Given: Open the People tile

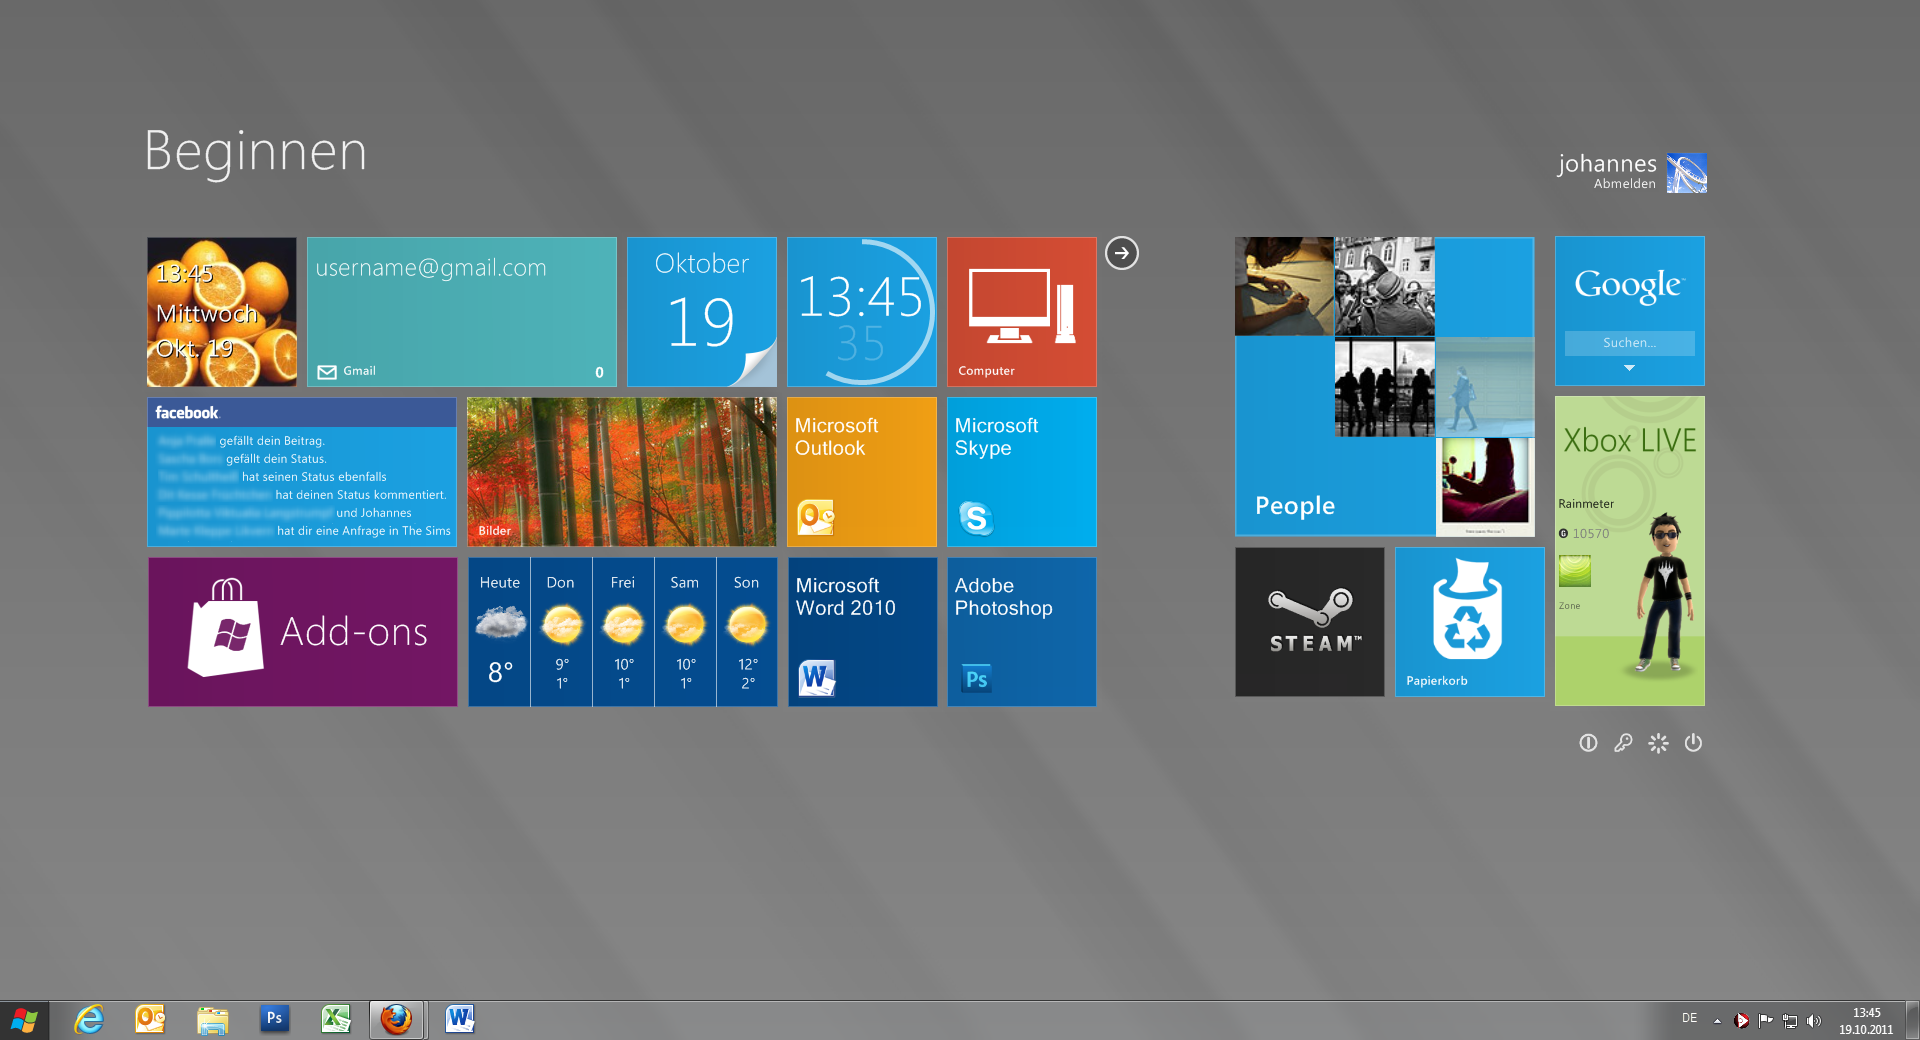Looking at the screenshot, I should pos(1384,387).
